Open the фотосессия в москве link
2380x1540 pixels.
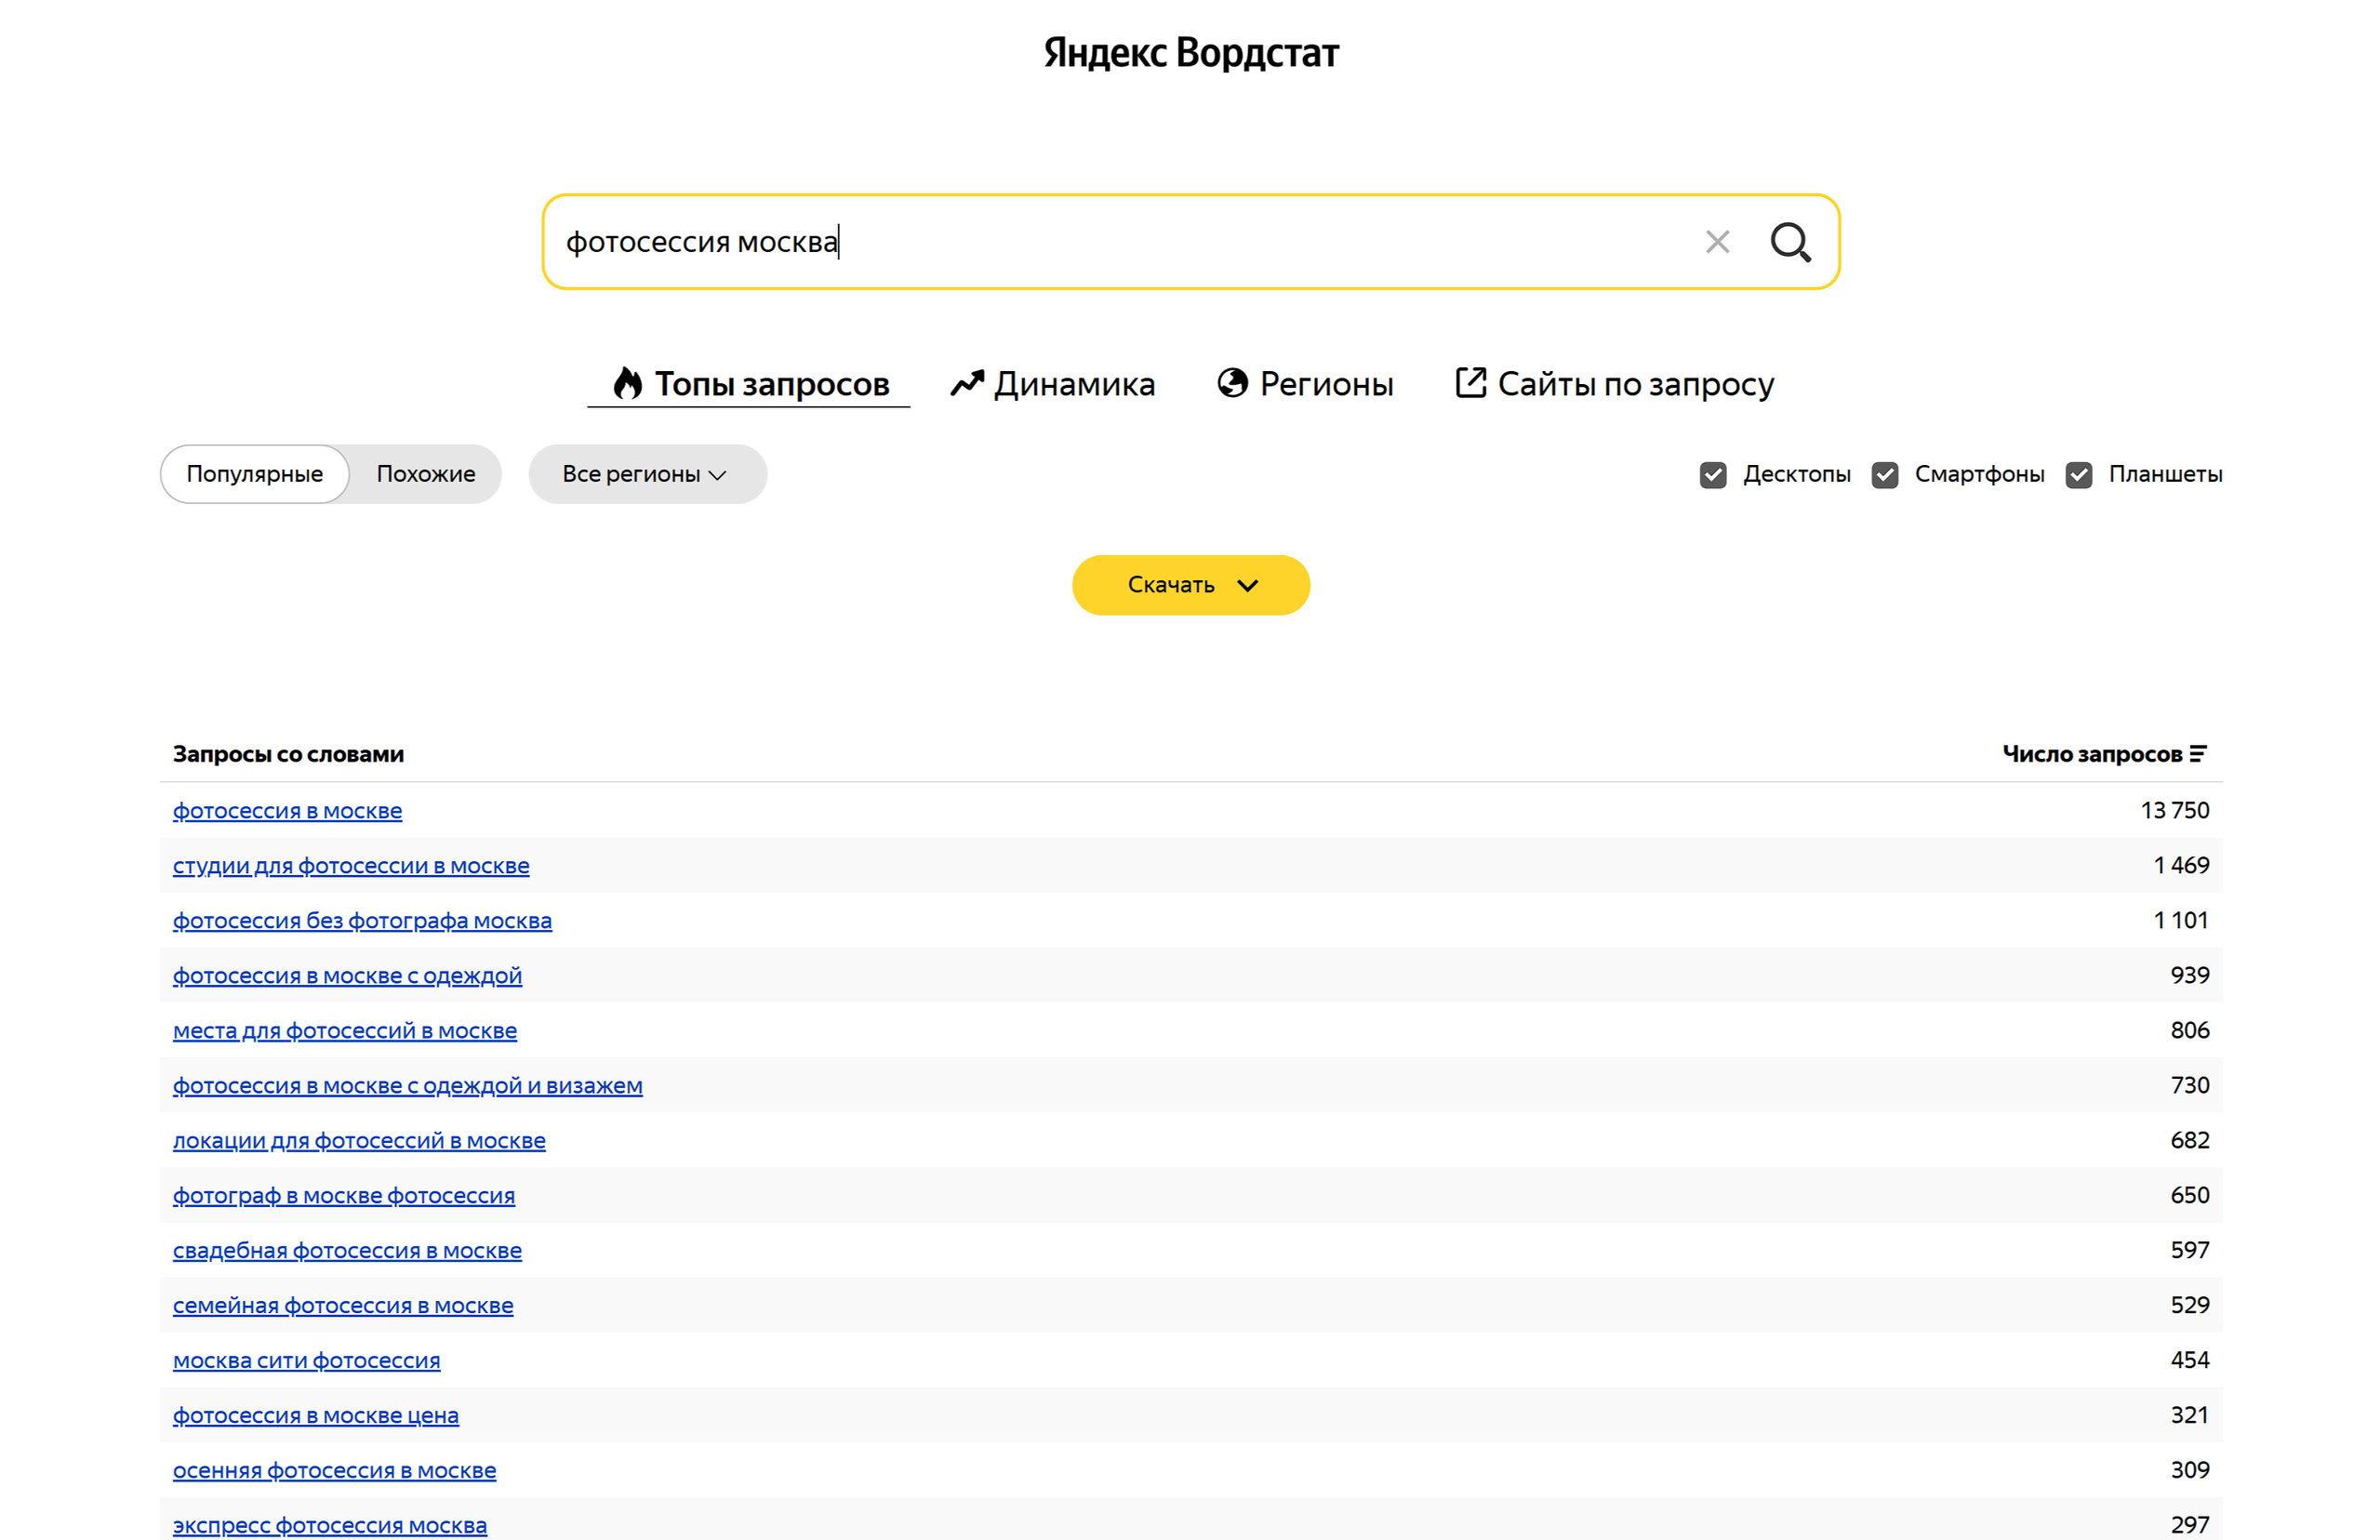pos(287,811)
